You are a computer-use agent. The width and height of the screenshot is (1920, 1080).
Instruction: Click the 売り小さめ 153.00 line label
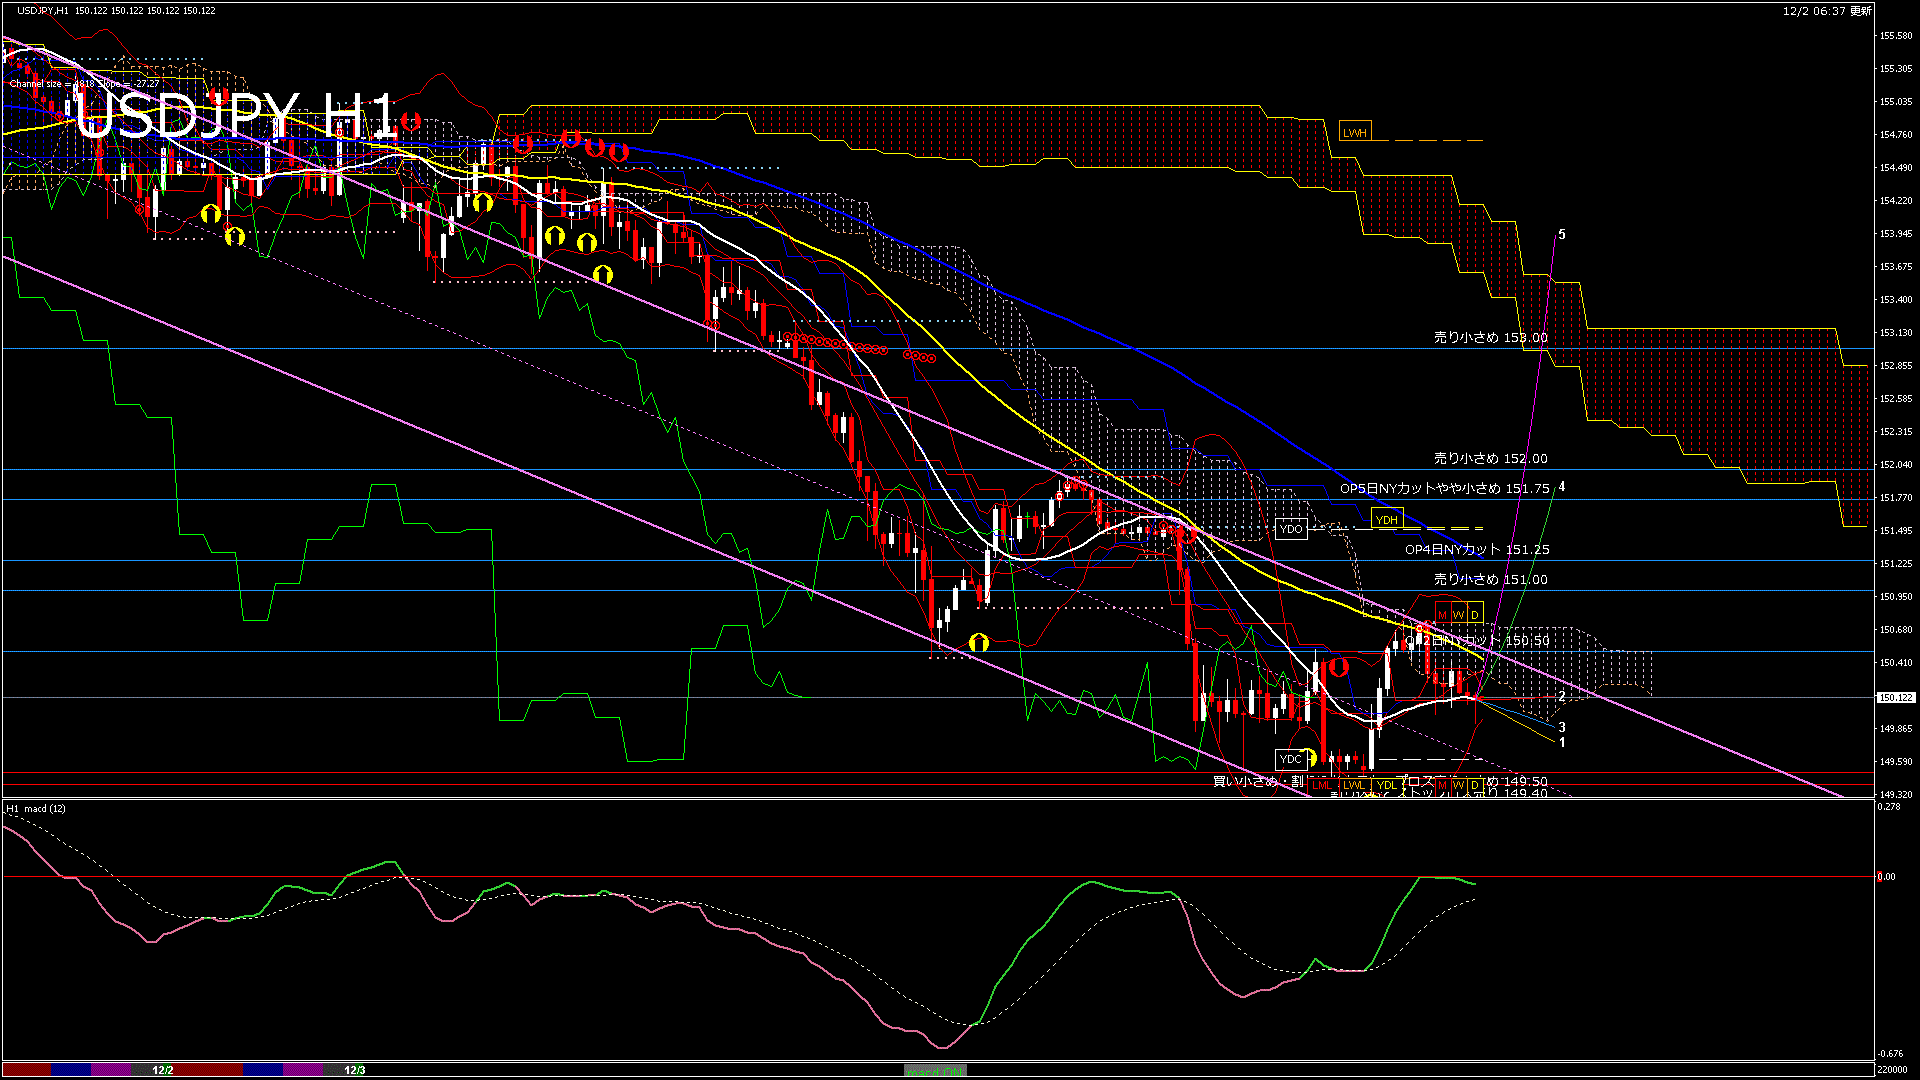pyautogui.click(x=1490, y=338)
